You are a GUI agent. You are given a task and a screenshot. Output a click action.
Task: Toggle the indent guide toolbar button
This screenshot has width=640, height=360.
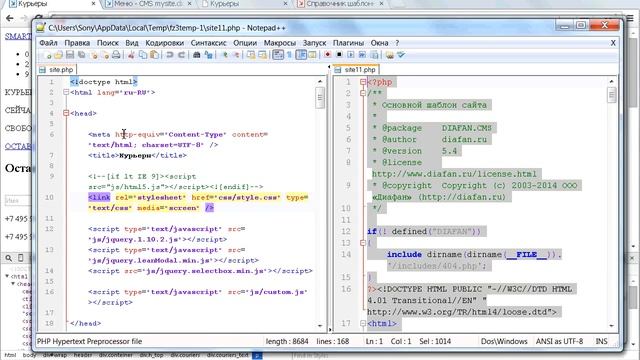coord(301,55)
